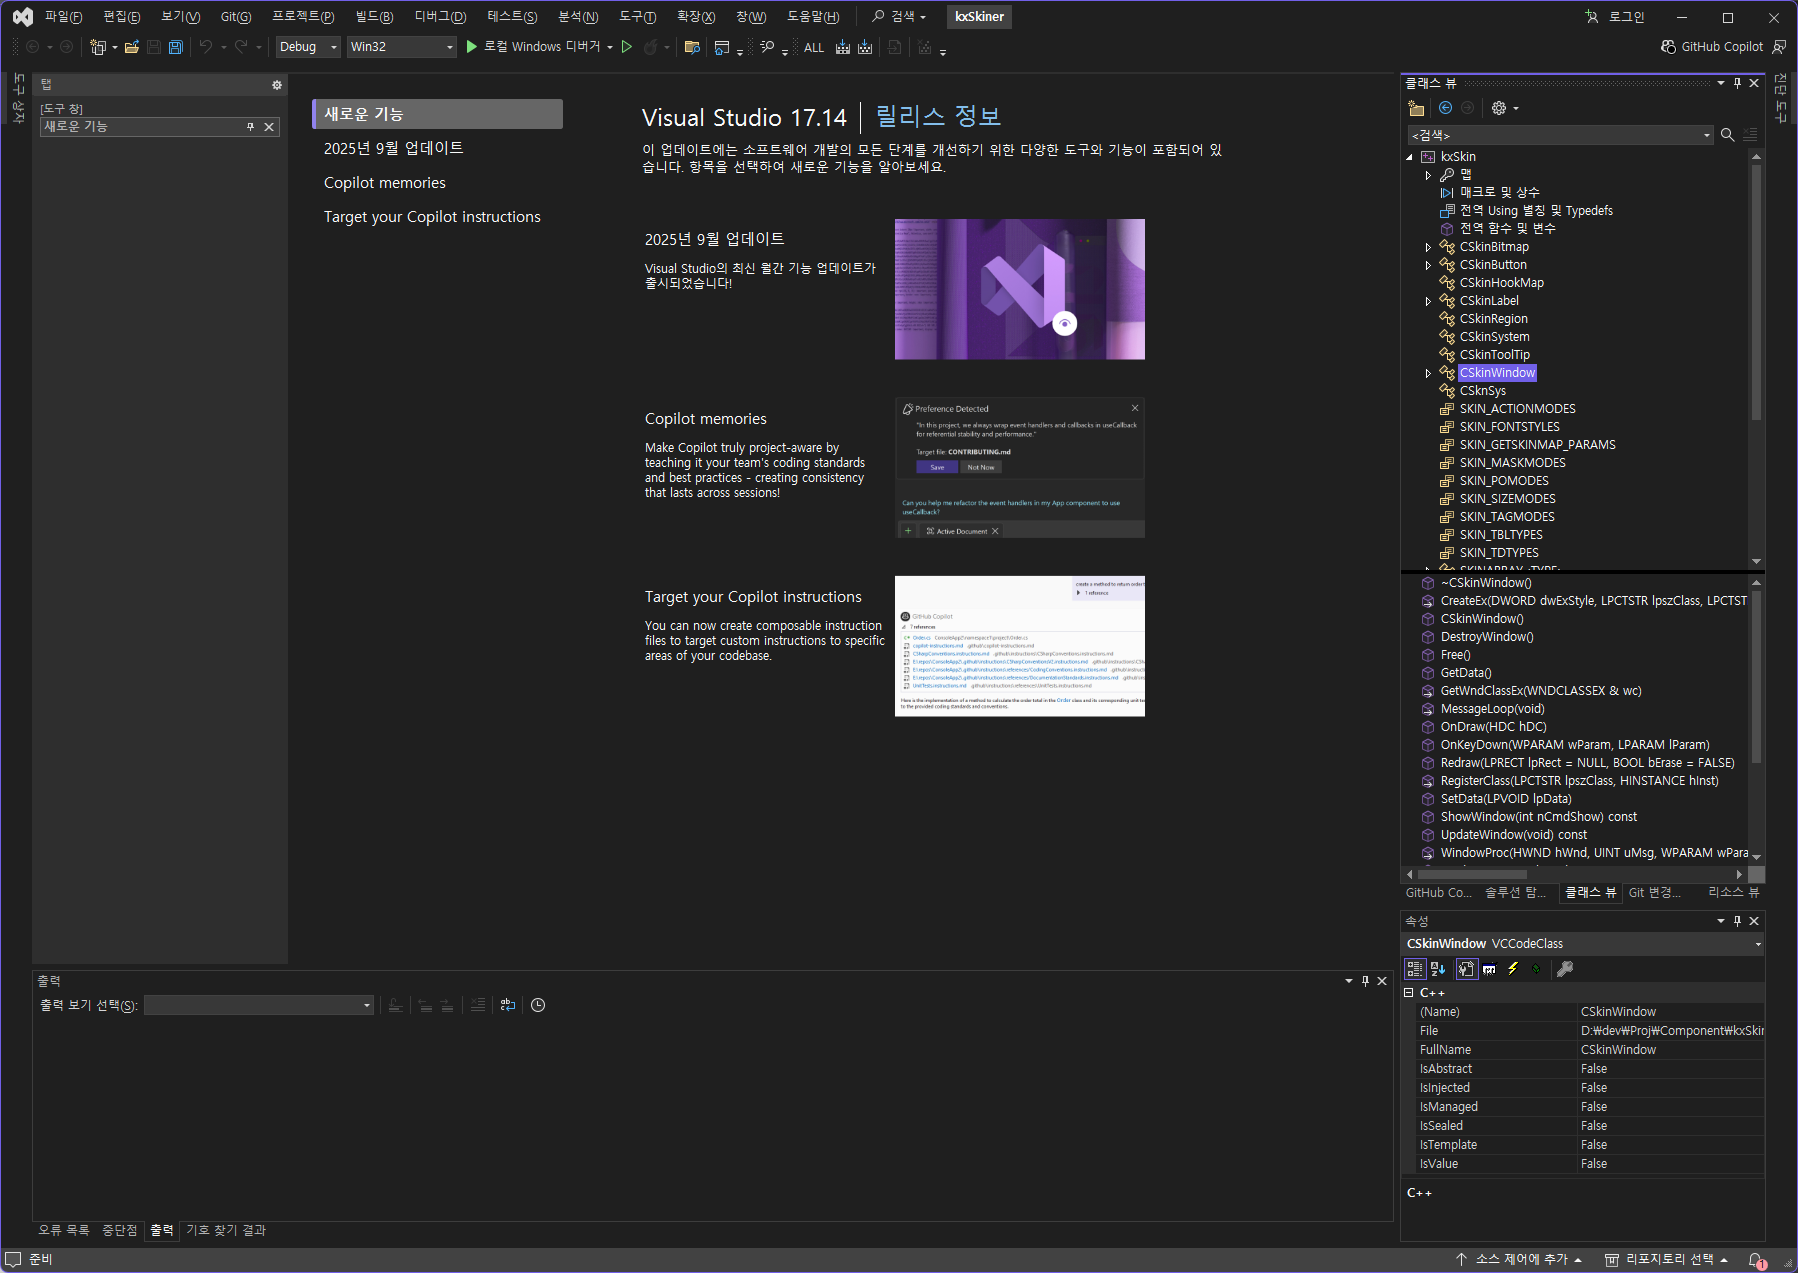Select Copilot memories in sidebar list
Image resolution: width=1798 pixels, height=1273 pixels.
385,183
